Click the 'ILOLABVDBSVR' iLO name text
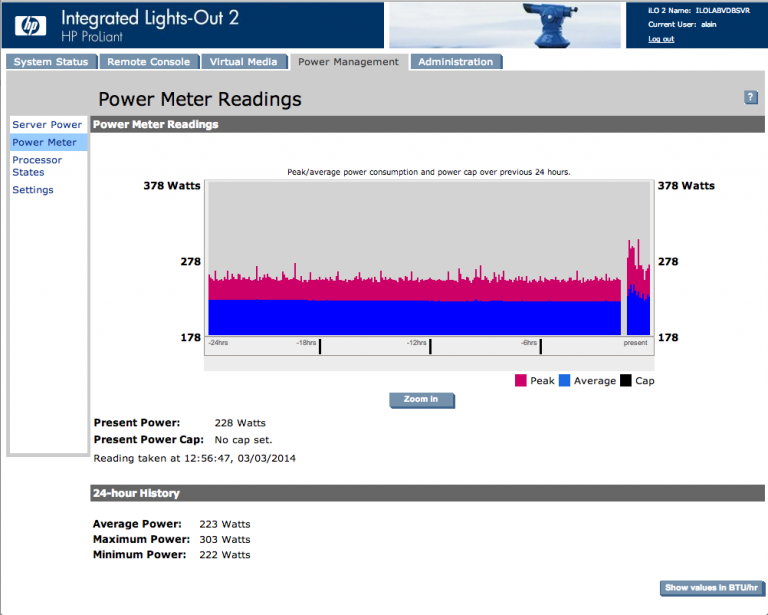768x615 pixels. pyautogui.click(x=722, y=10)
